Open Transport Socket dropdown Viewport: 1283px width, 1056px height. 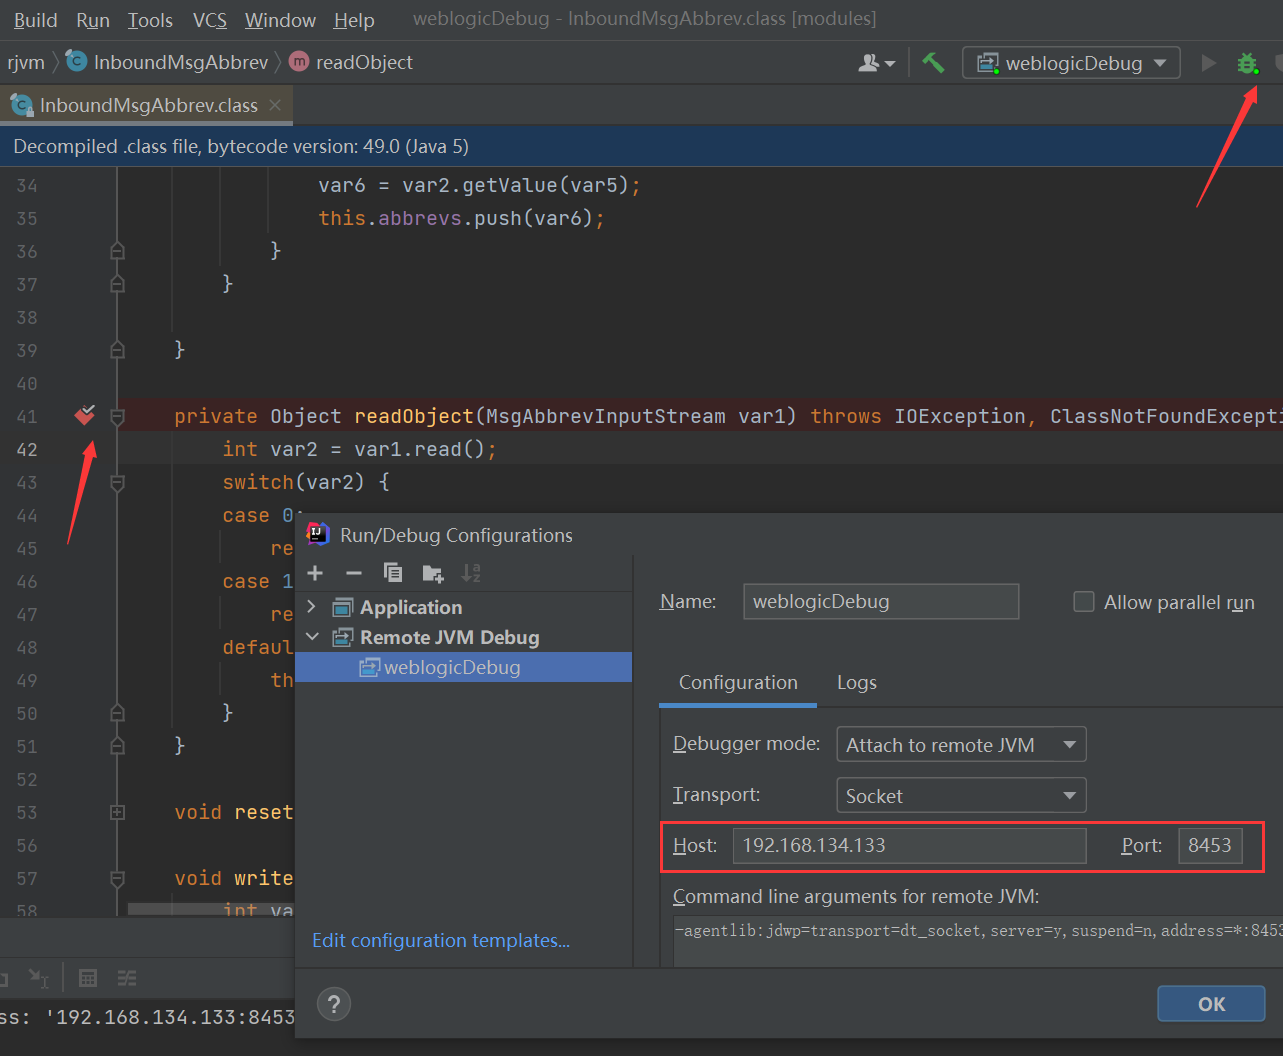tap(961, 795)
